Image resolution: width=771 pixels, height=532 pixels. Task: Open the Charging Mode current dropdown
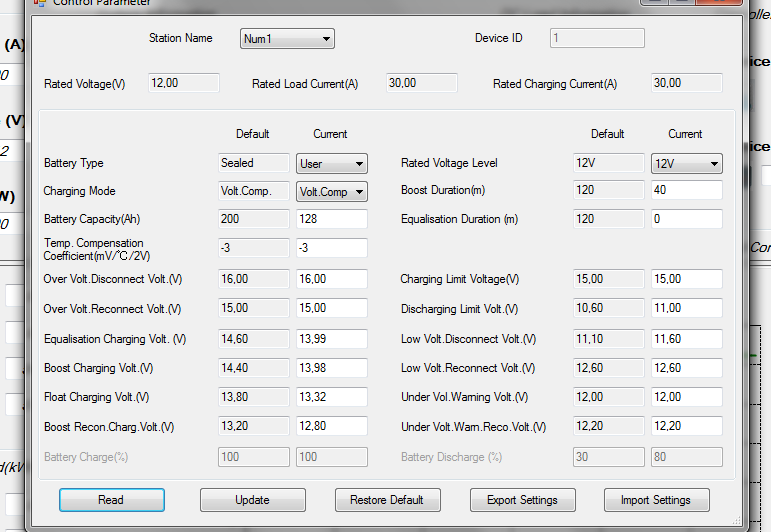pos(332,191)
